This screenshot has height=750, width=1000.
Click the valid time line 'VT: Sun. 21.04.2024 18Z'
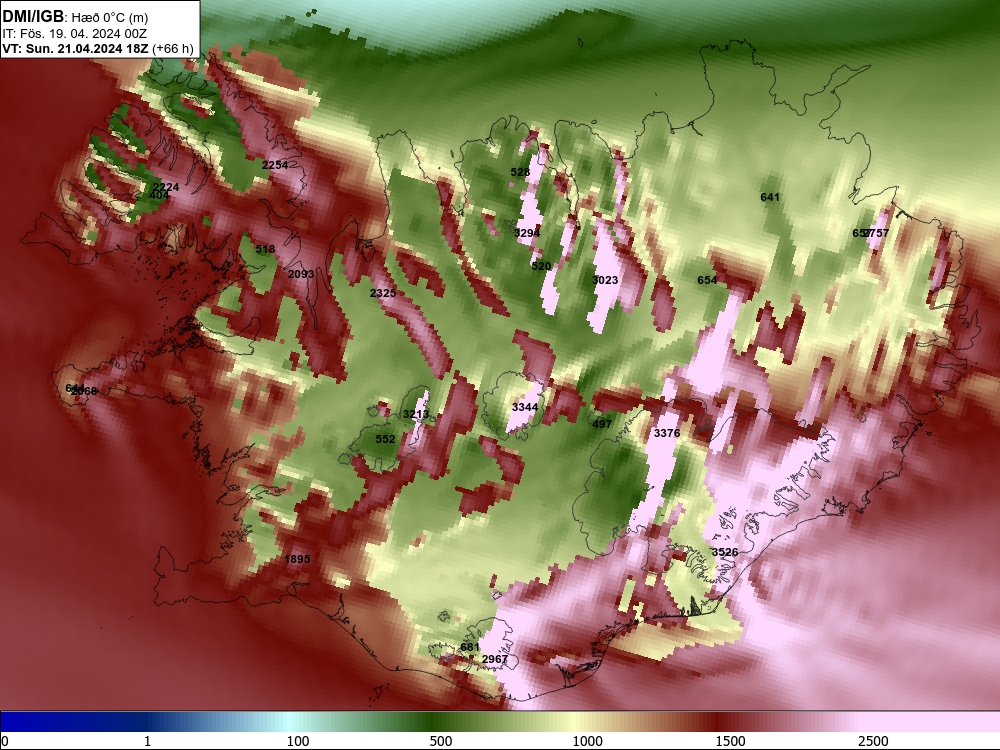tap(75, 48)
